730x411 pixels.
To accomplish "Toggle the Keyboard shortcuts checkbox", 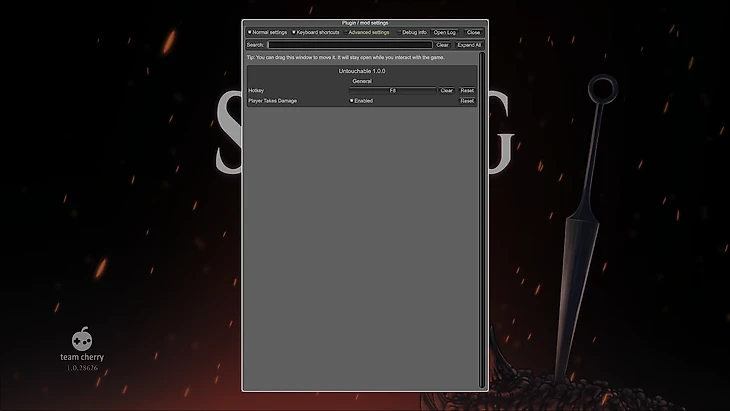I will pos(294,32).
